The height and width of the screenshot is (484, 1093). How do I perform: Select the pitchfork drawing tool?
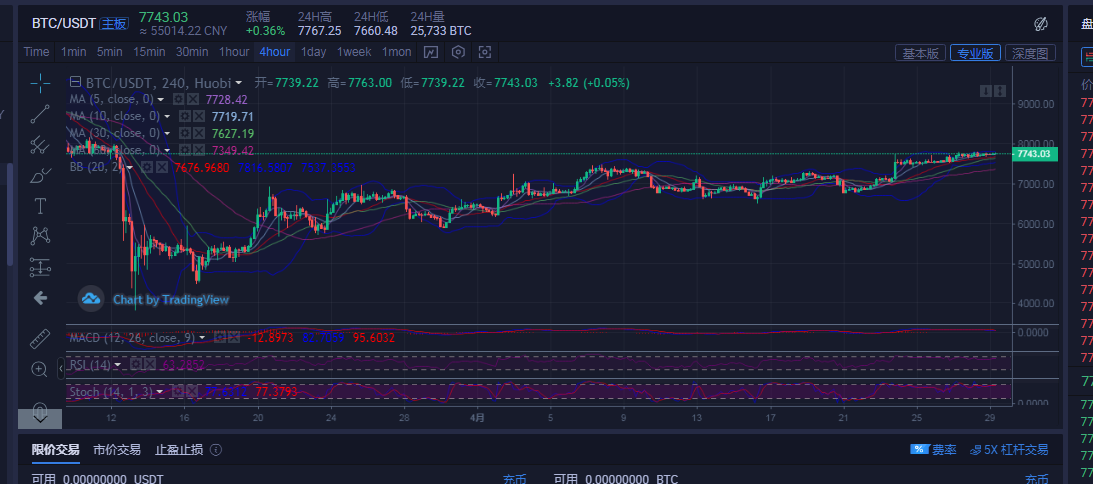[40, 144]
